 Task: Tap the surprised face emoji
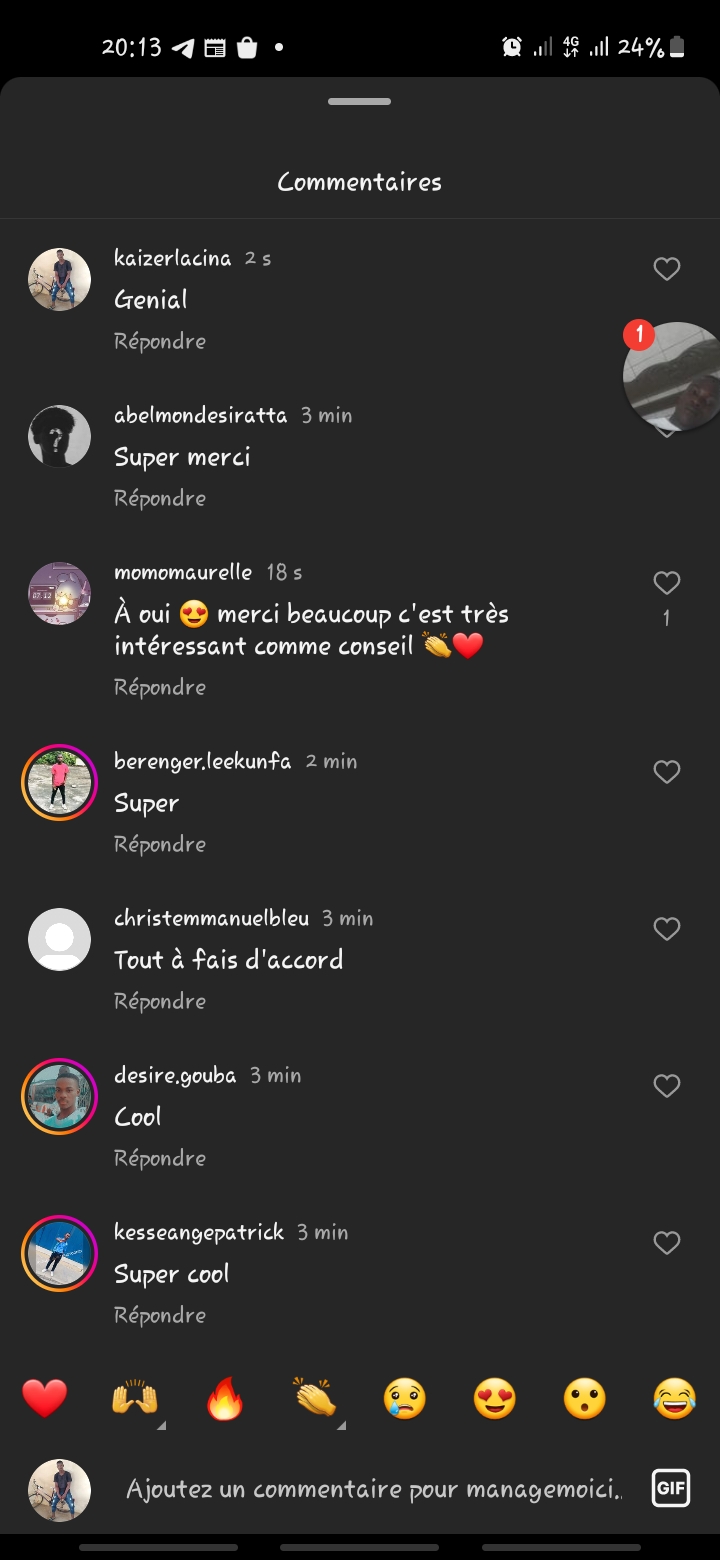pyautogui.click(x=585, y=1398)
